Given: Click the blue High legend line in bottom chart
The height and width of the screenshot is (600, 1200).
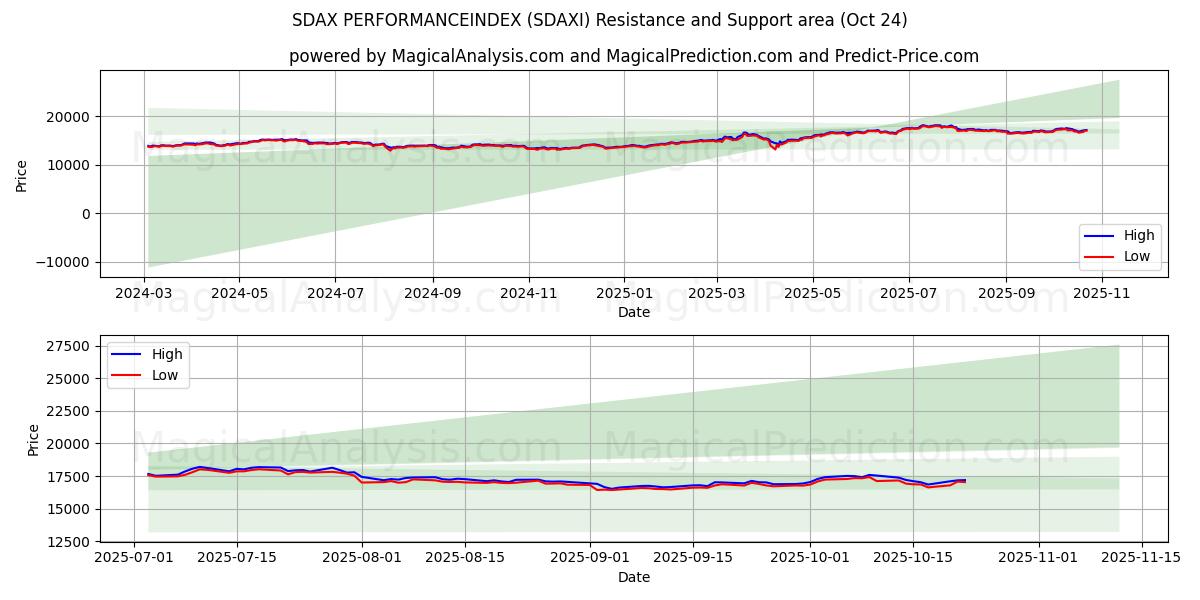Looking at the screenshot, I should (x=128, y=355).
